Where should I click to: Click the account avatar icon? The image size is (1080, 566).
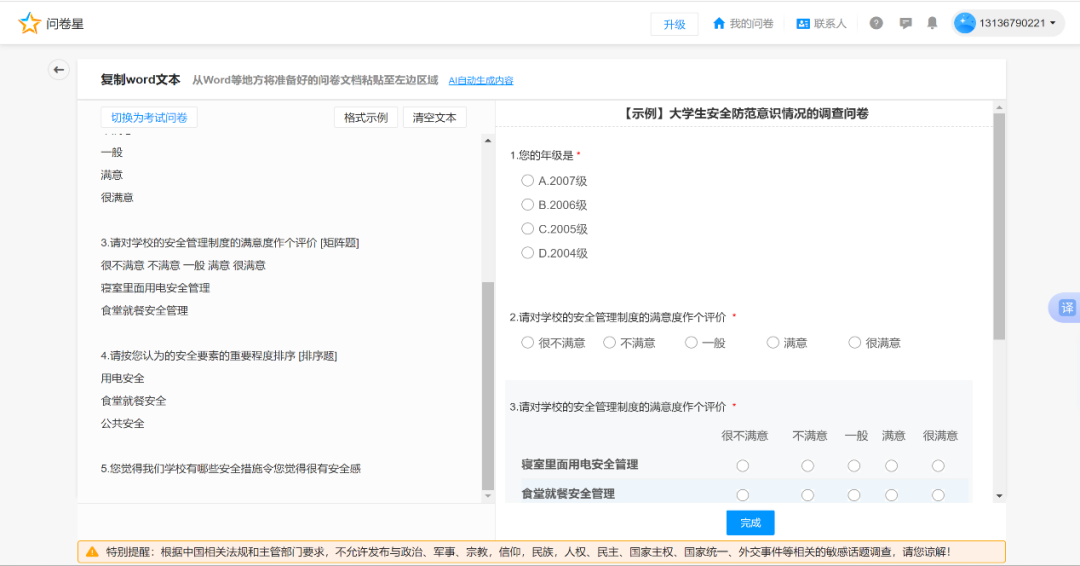[964, 23]
